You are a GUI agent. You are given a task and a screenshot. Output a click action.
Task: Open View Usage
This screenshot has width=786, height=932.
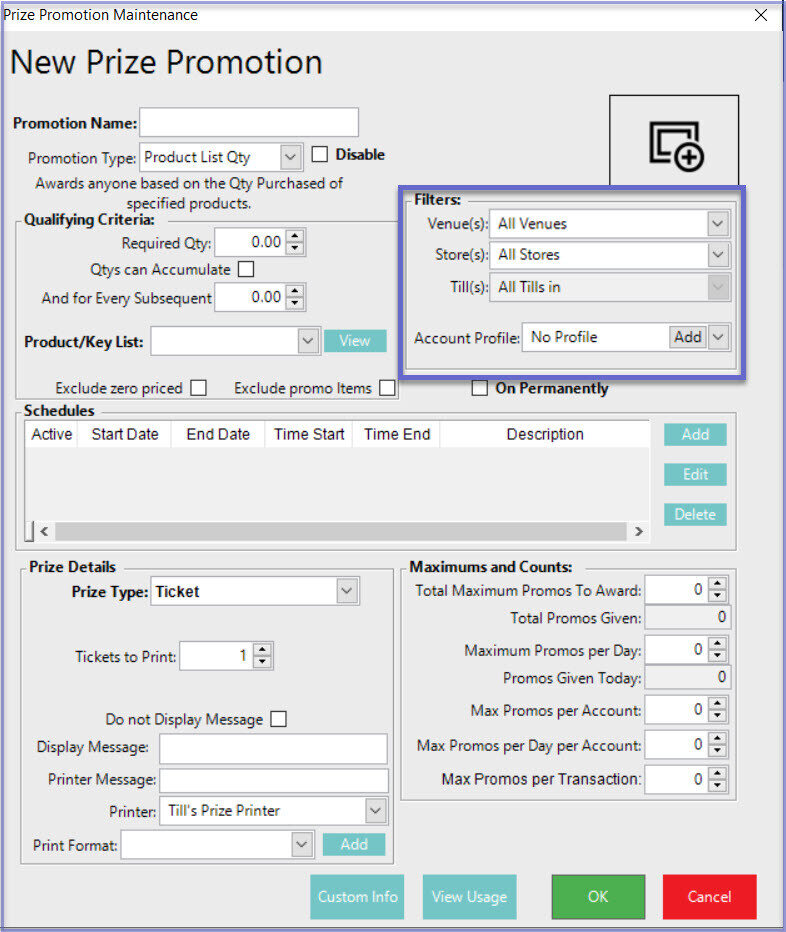[469, 896]
